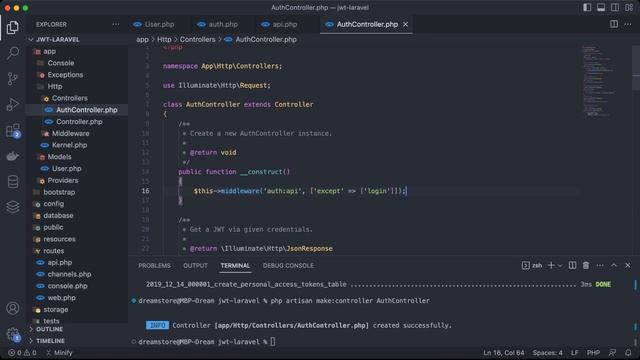
Task: Close the terminal panel
Action: coord(627,265)
